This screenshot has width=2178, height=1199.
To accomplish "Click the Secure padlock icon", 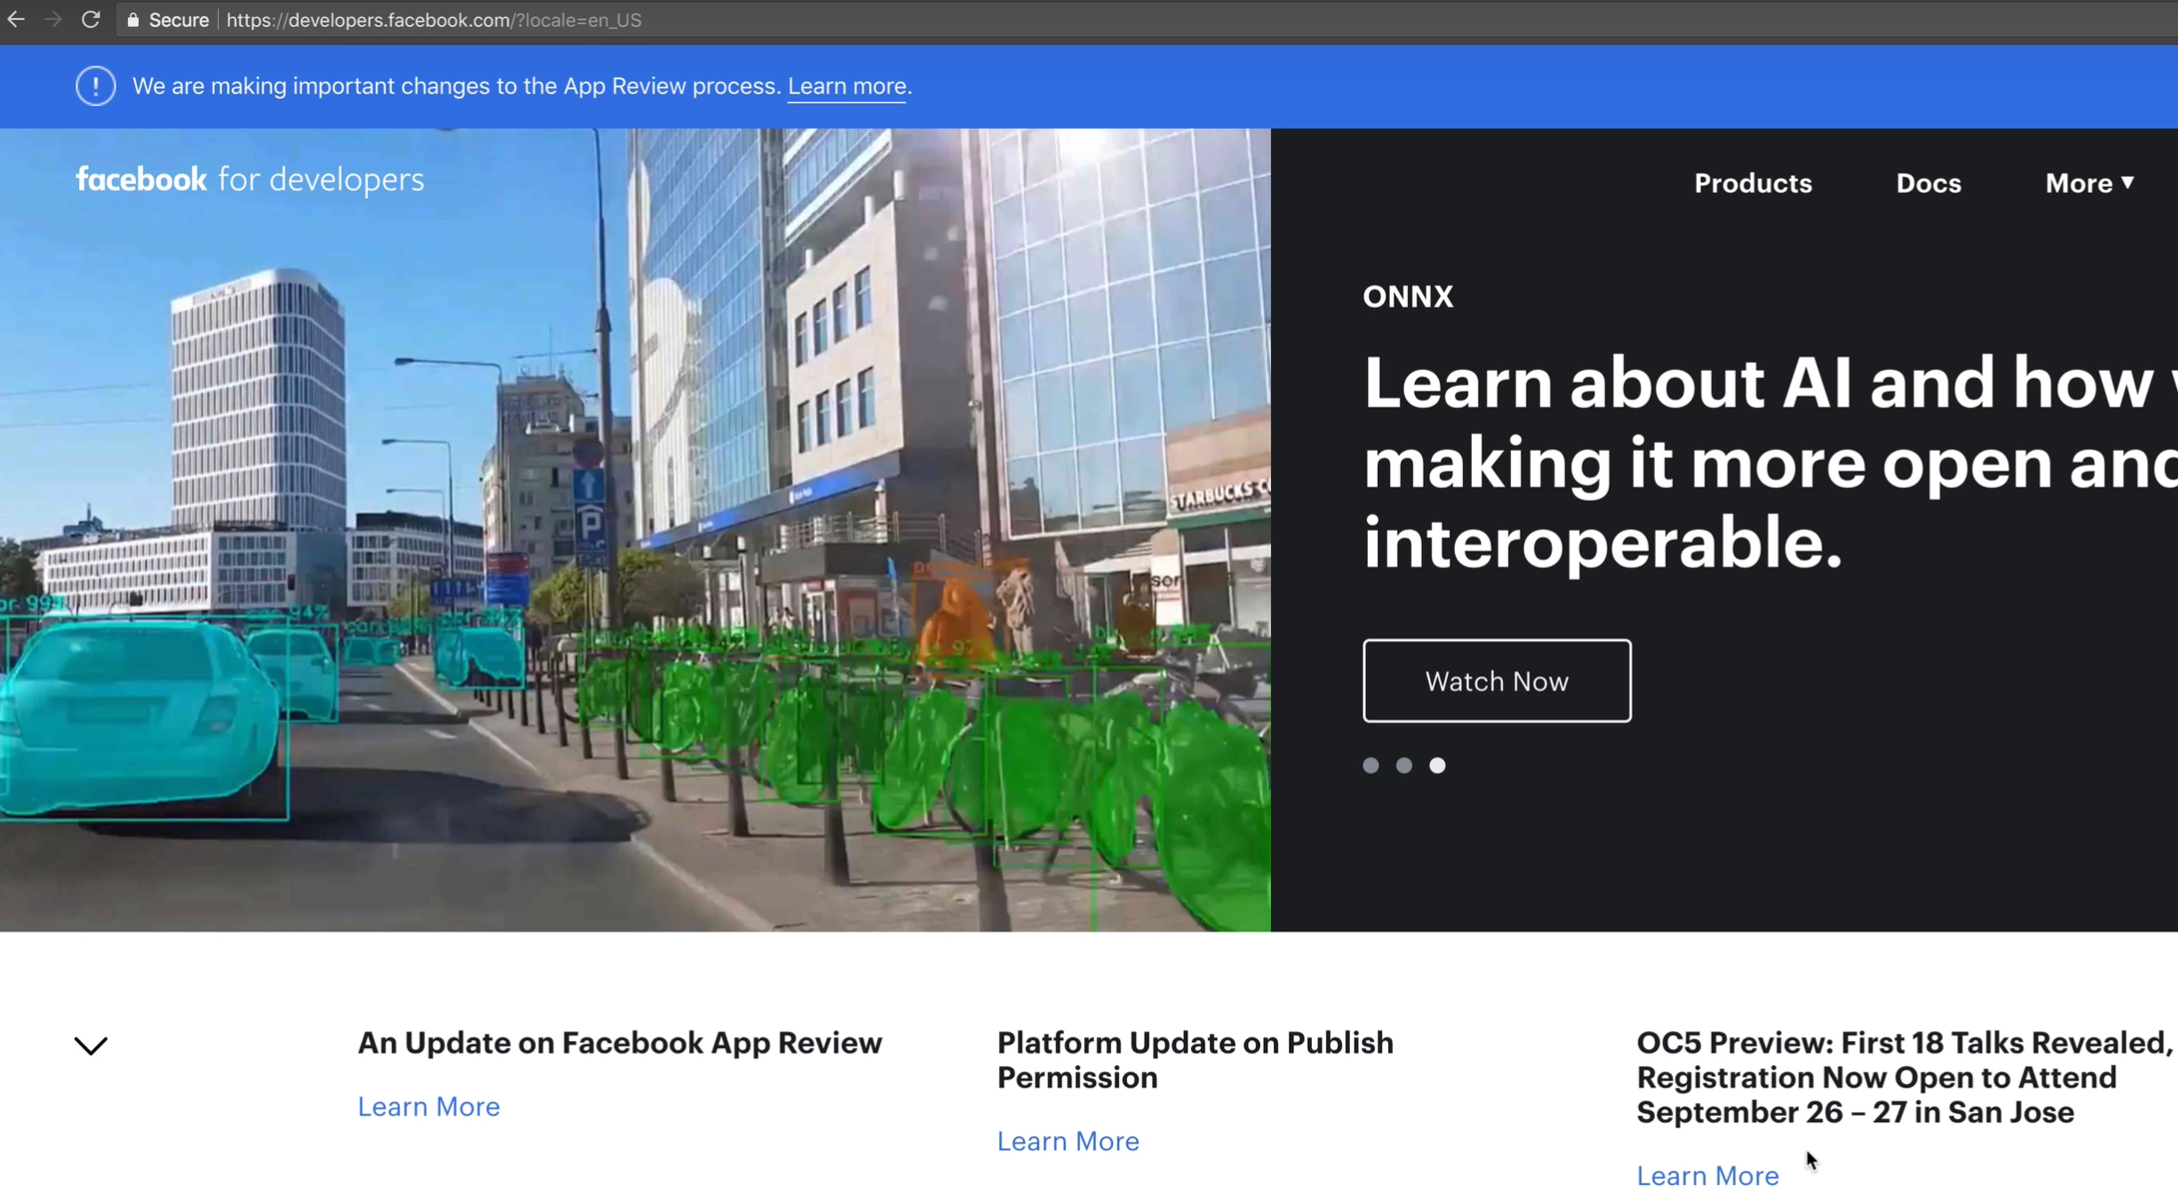I will pyautogui.click(x=133, y=20).
